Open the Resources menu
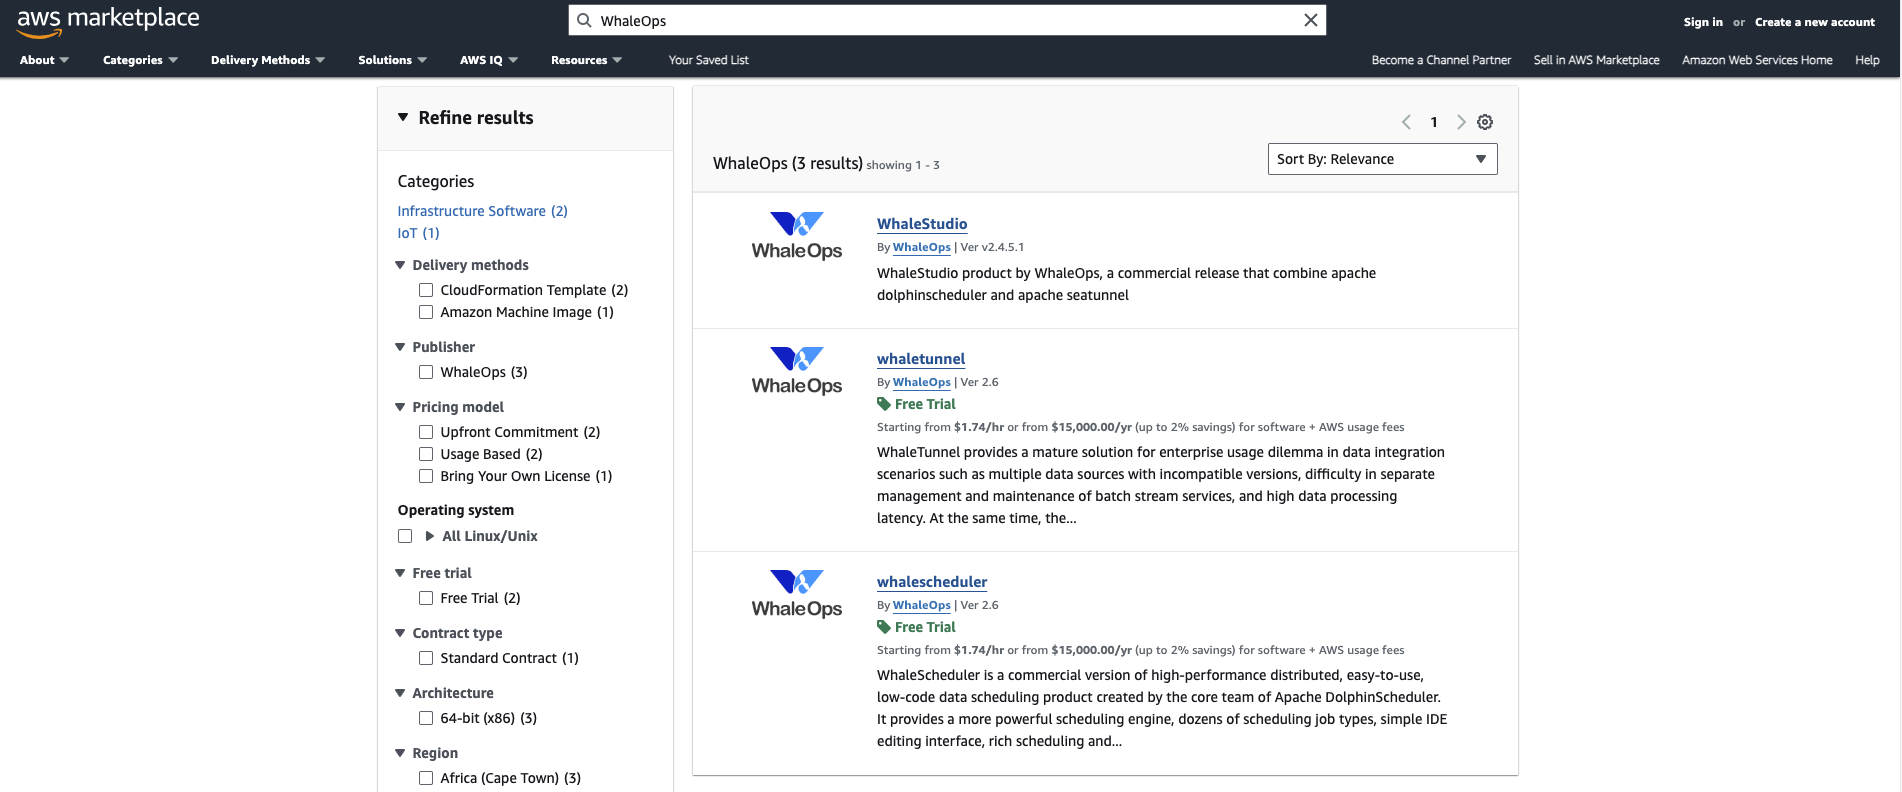Image resolution: width=1902 pixels, height=792 pixels. [587, 60]
